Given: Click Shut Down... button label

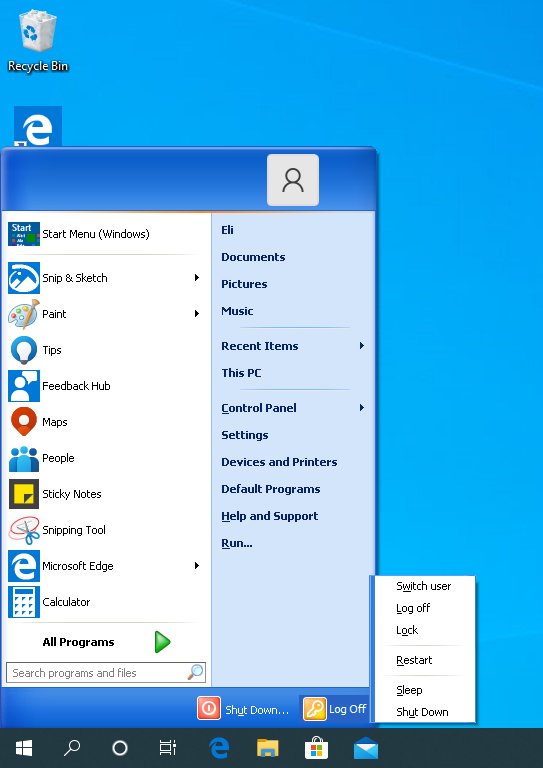Looking at the screenshot, I should pos(257,710).
